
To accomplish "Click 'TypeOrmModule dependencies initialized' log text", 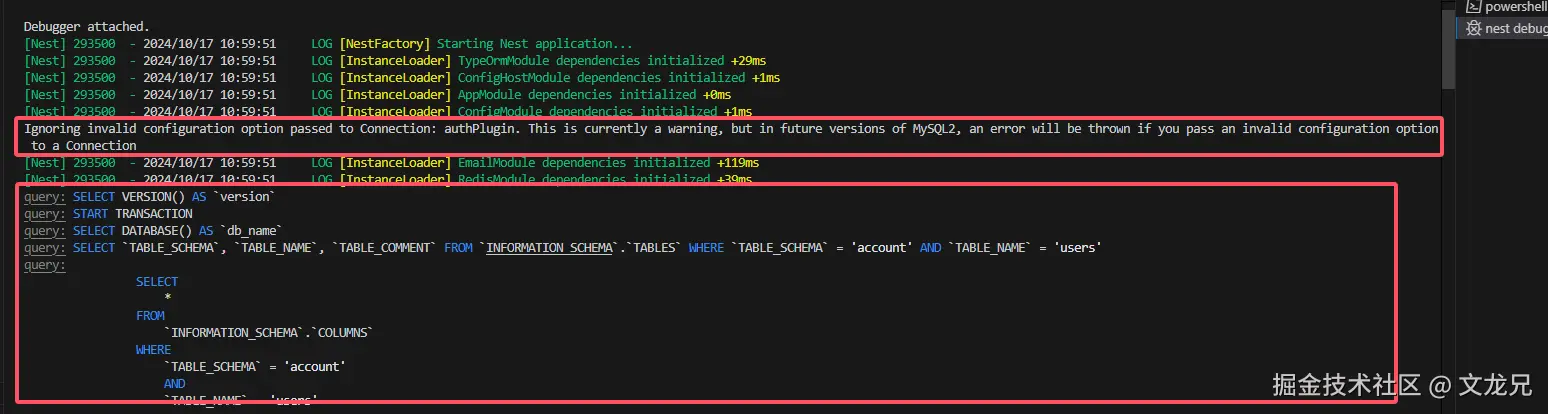I will pos(591,61).
